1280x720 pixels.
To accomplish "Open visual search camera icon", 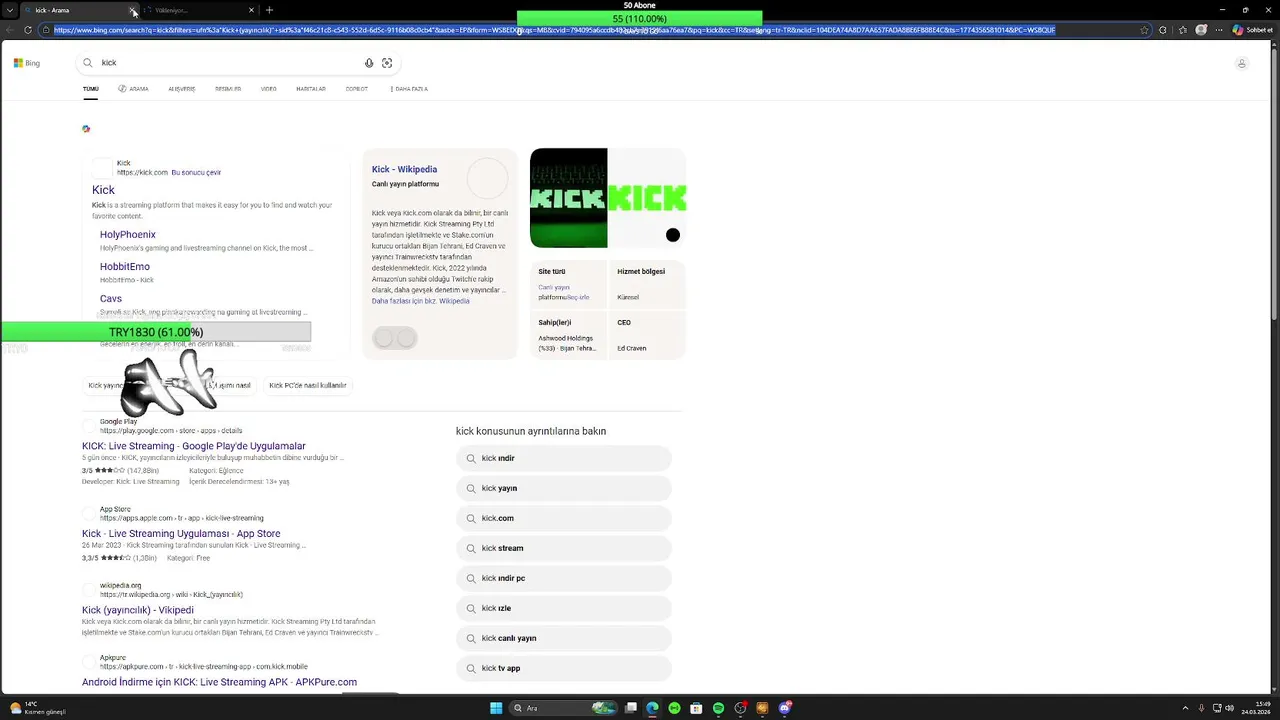I will point(387,63).
